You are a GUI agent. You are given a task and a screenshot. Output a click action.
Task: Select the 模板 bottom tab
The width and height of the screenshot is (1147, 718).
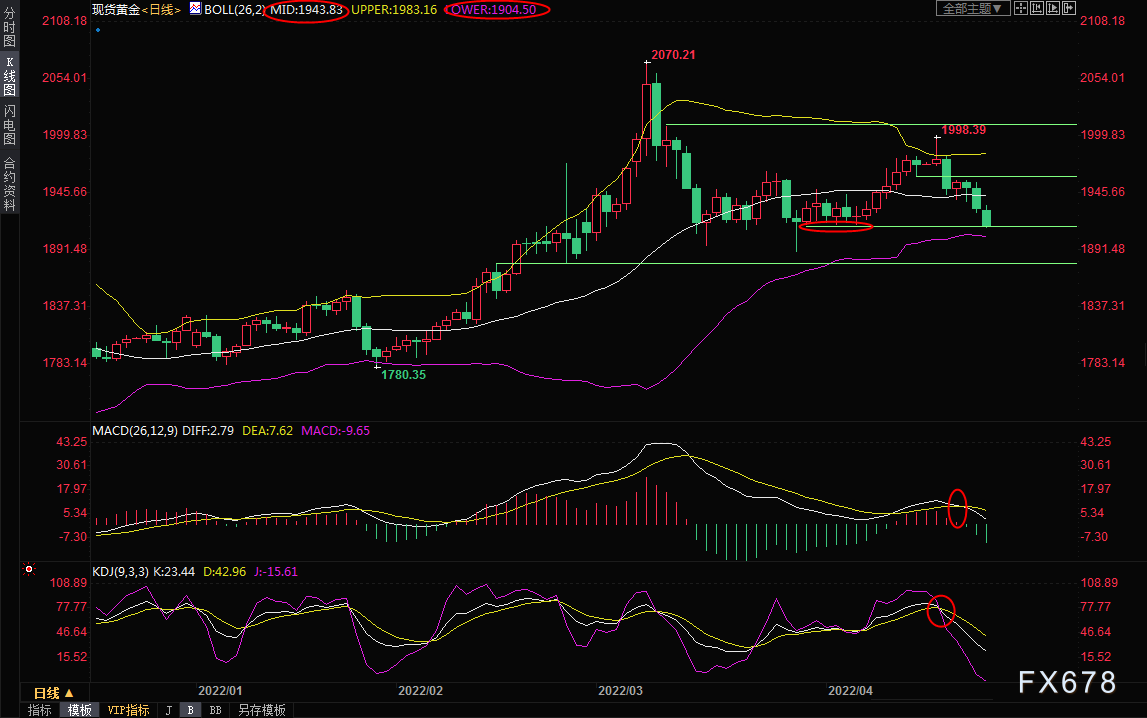click(80, 710)
